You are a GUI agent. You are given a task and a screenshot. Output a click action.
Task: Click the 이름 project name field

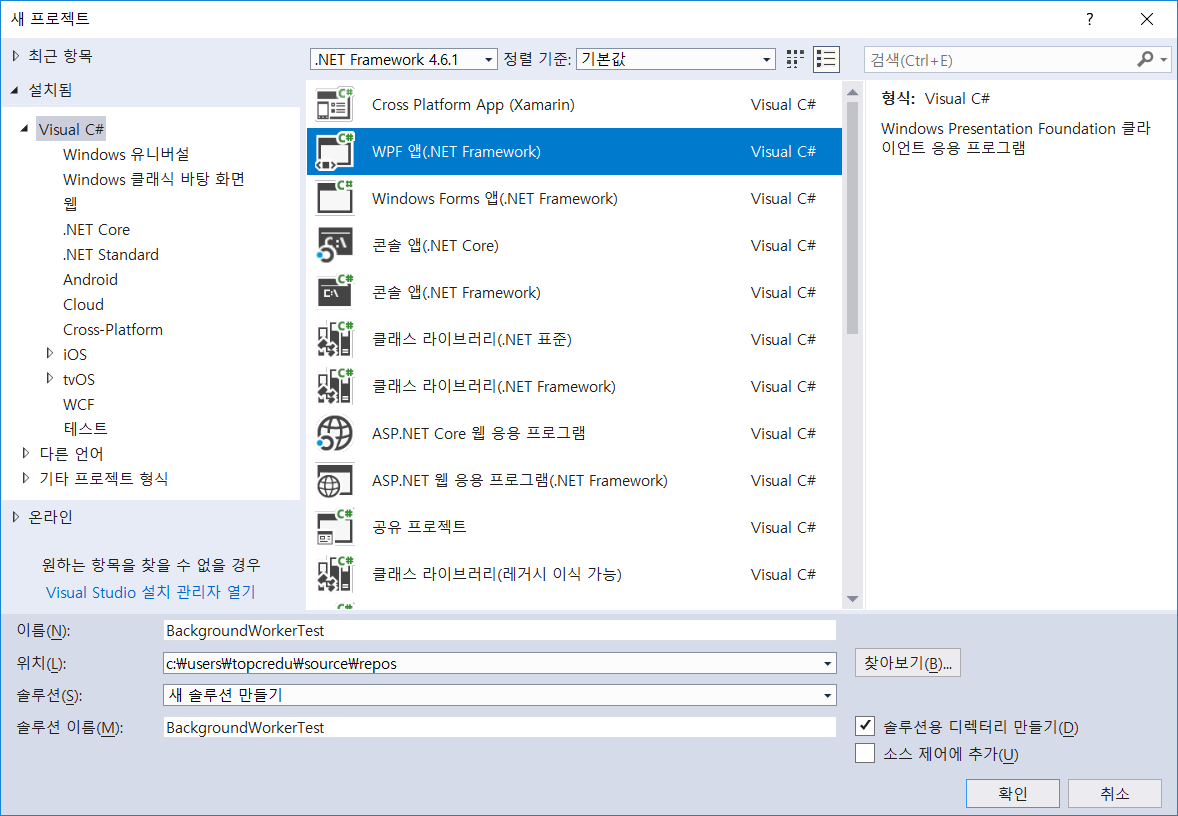500,630
